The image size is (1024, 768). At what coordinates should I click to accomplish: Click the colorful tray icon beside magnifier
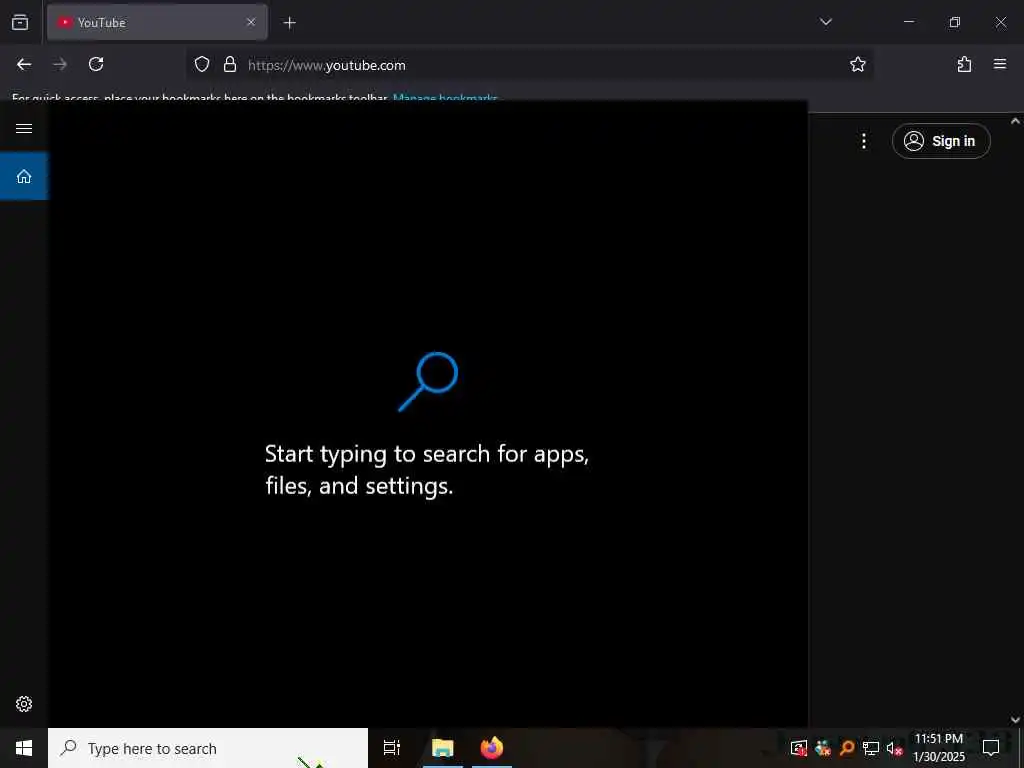point(823,748)
